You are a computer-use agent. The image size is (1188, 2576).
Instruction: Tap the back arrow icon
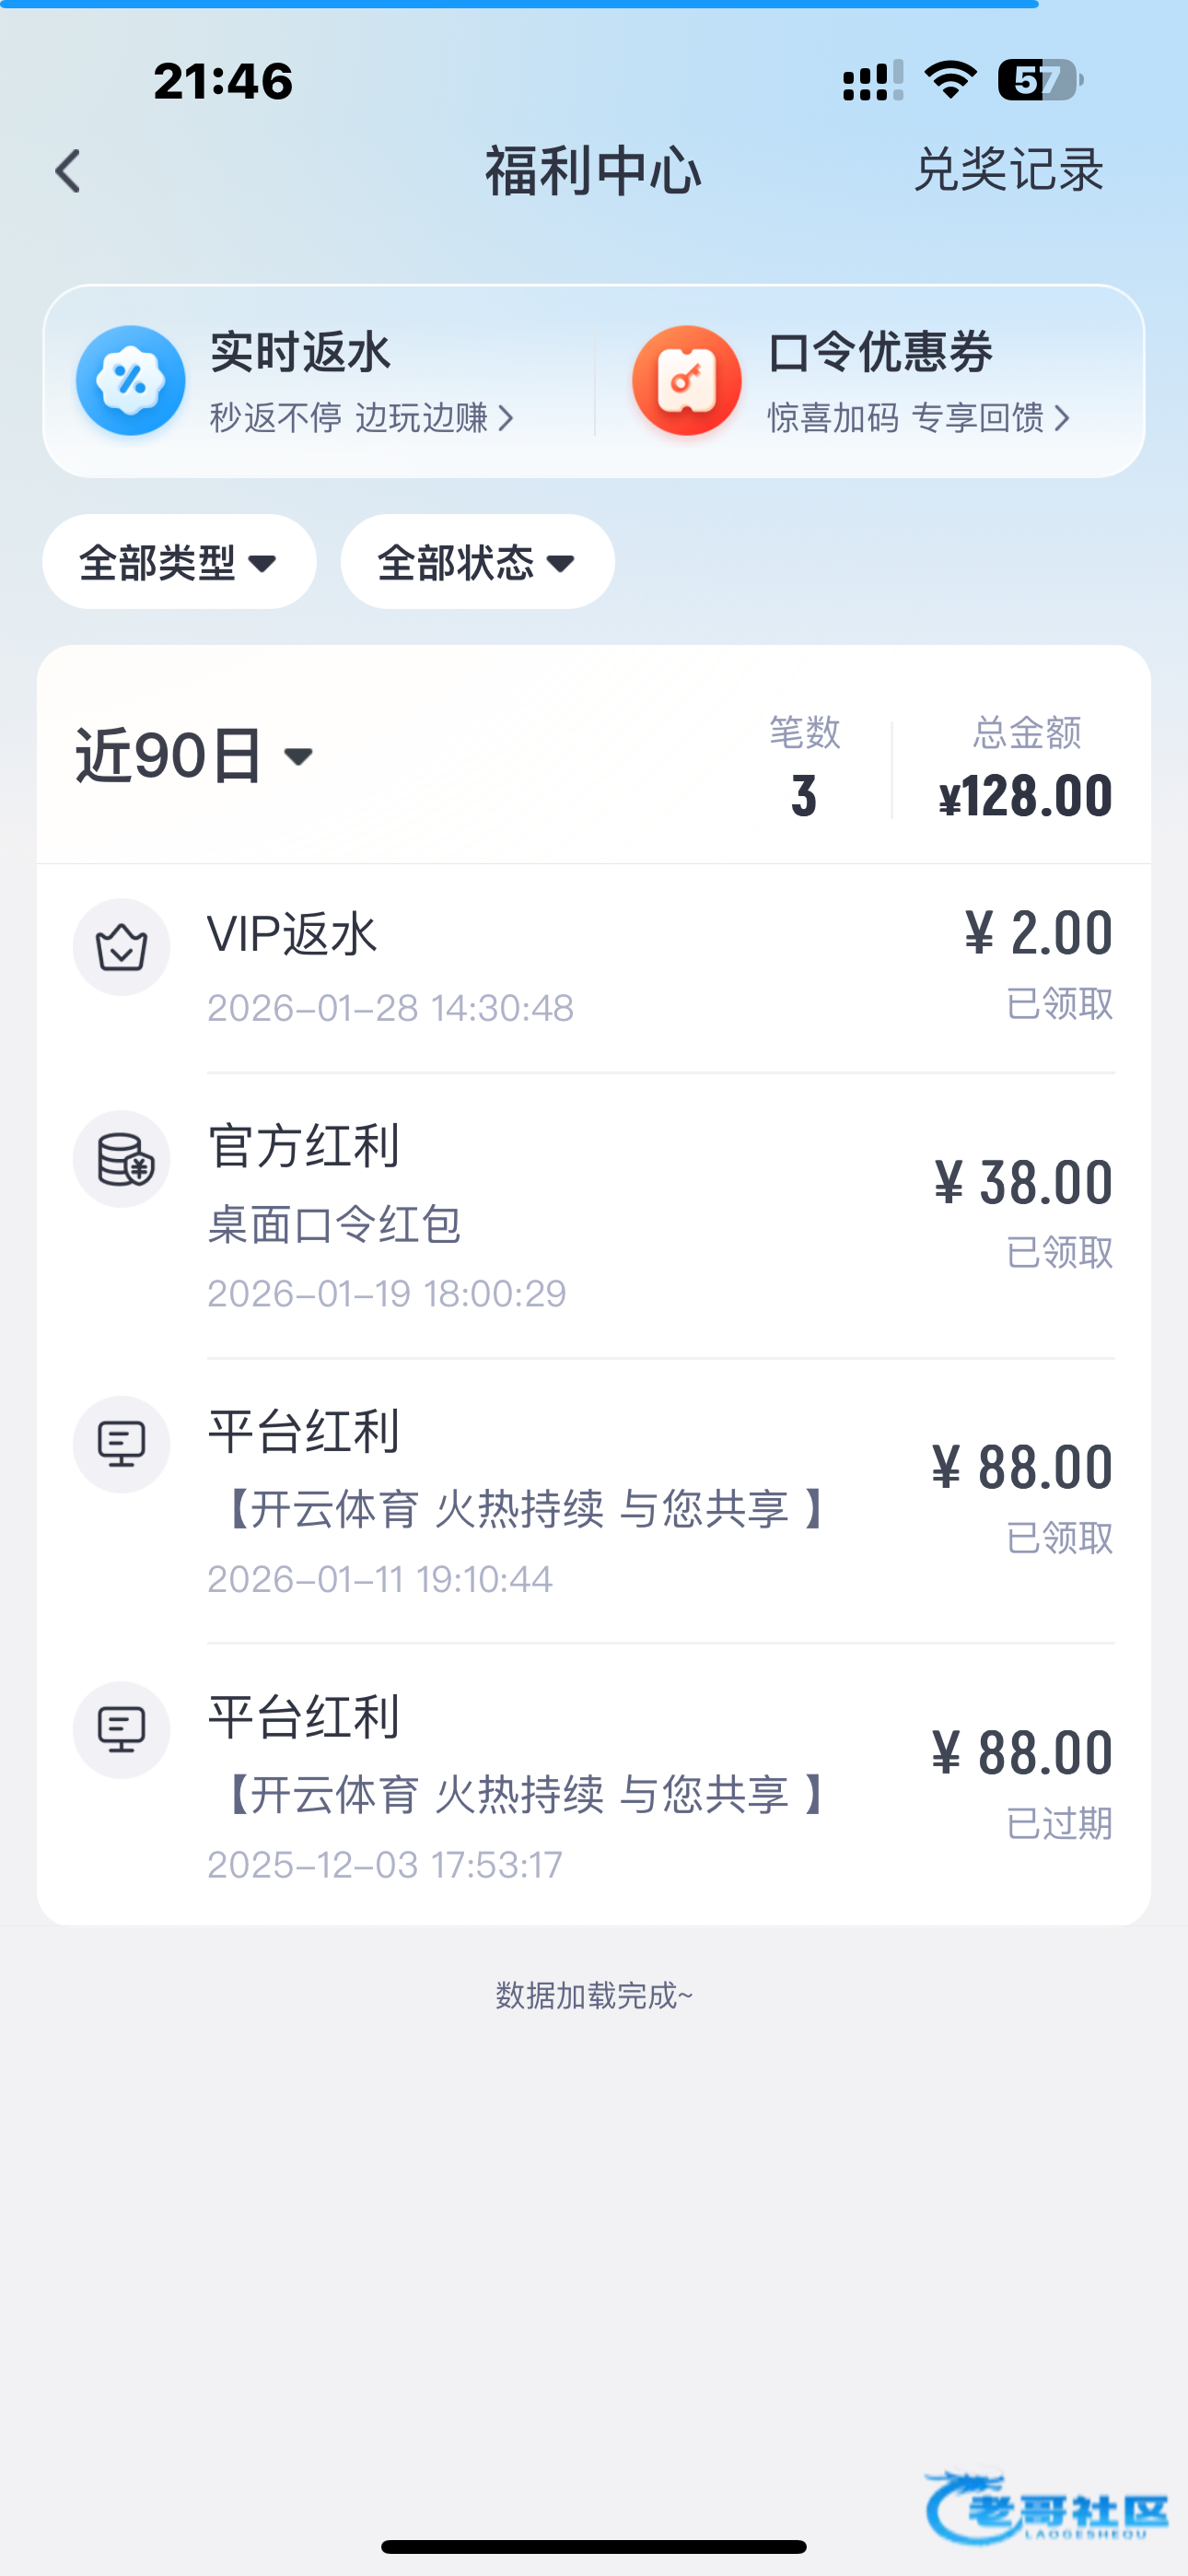(68, 172)
